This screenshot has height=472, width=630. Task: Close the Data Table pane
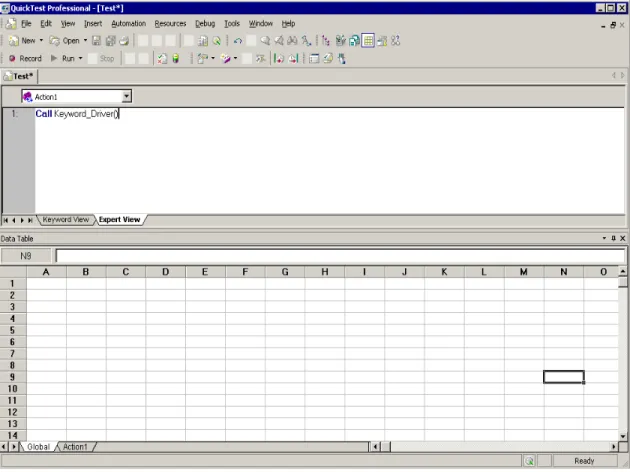coord(623,239)
